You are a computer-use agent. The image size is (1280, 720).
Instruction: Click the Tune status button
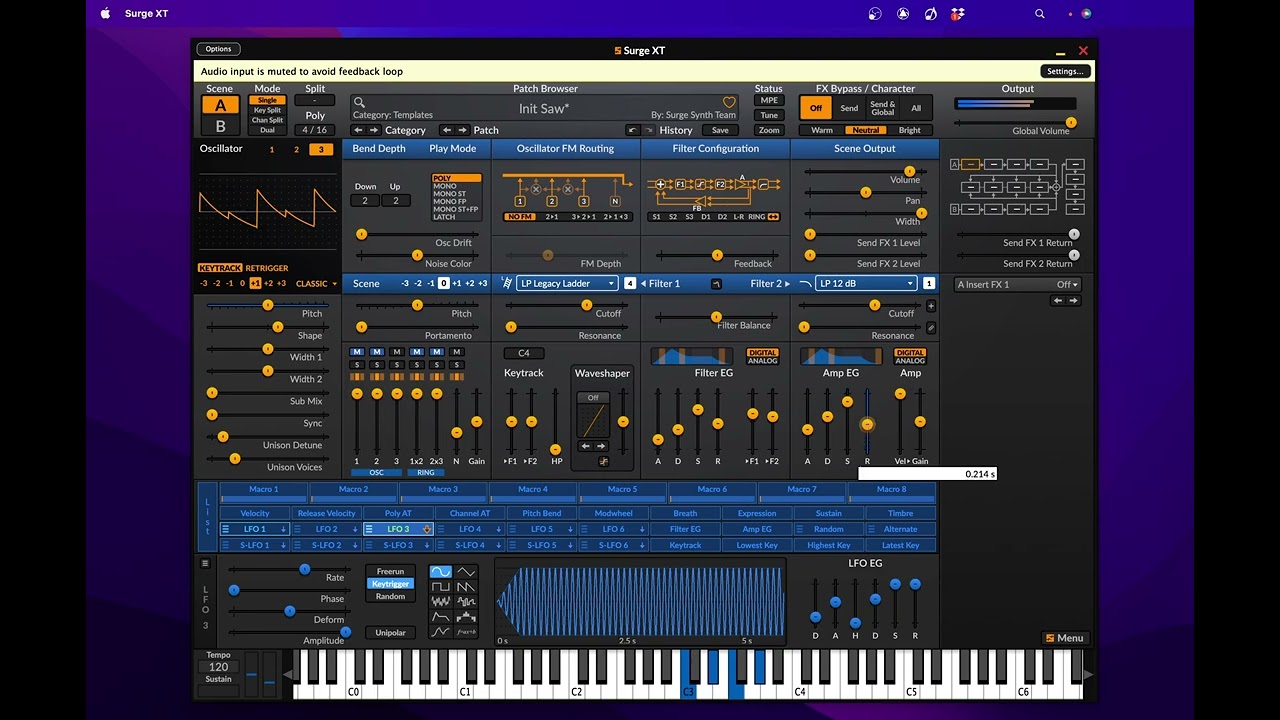(769, 115)
